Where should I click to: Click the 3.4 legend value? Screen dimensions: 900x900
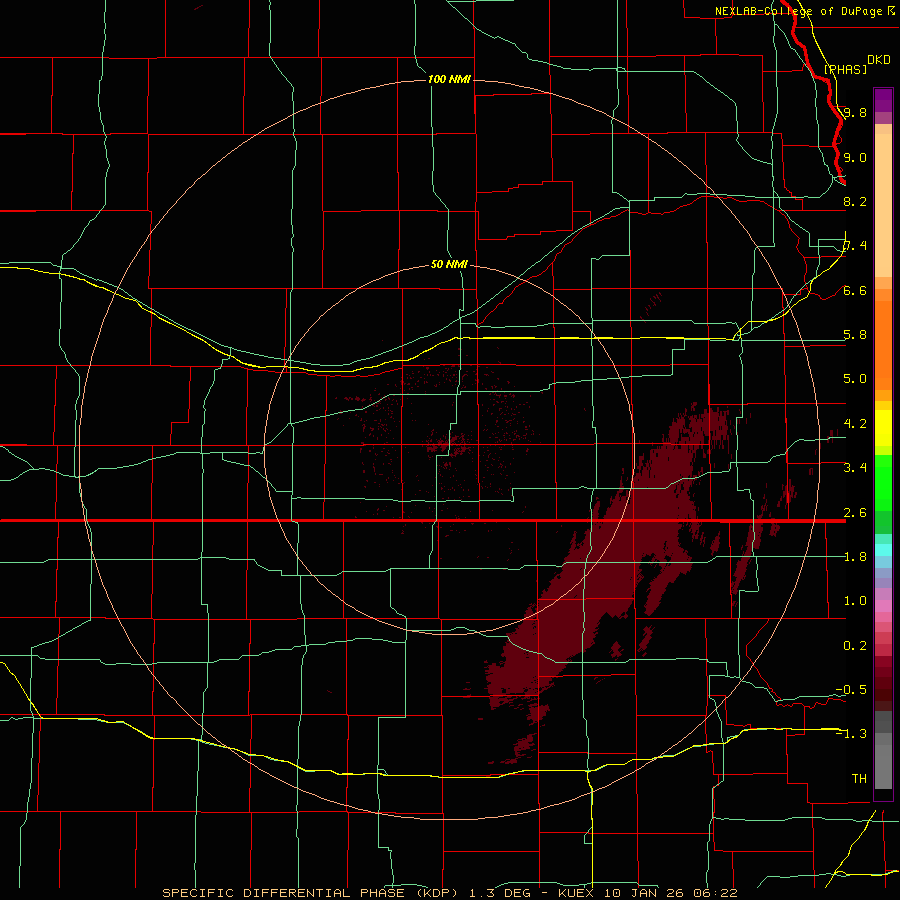(855, 468)
